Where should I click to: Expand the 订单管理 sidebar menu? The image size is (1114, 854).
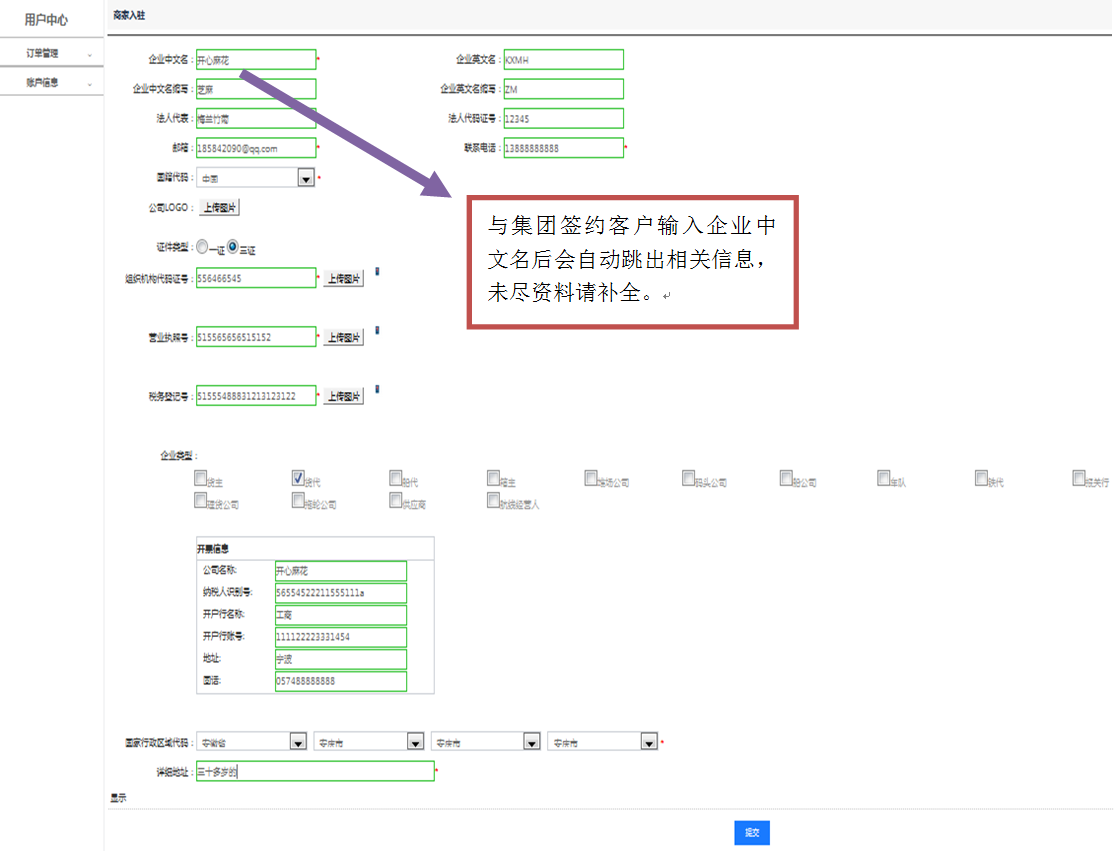(52, 54)
